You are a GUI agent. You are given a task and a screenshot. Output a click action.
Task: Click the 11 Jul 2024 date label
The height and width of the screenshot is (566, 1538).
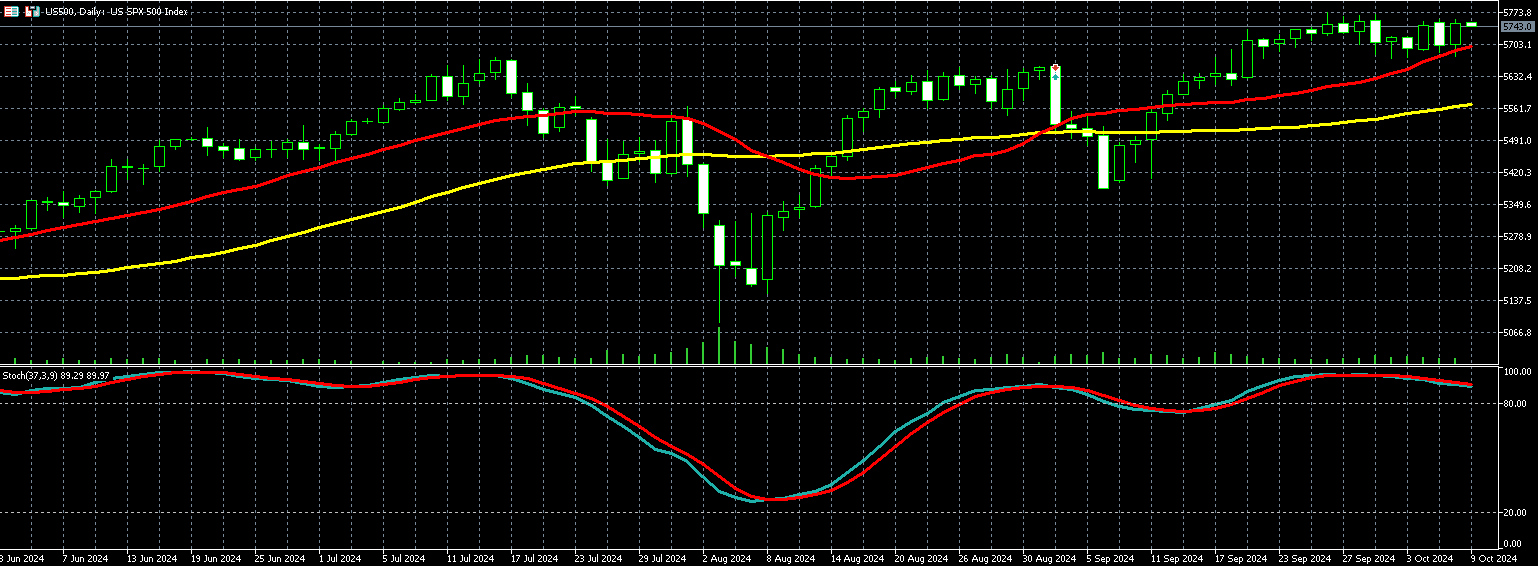coord(471,558)
